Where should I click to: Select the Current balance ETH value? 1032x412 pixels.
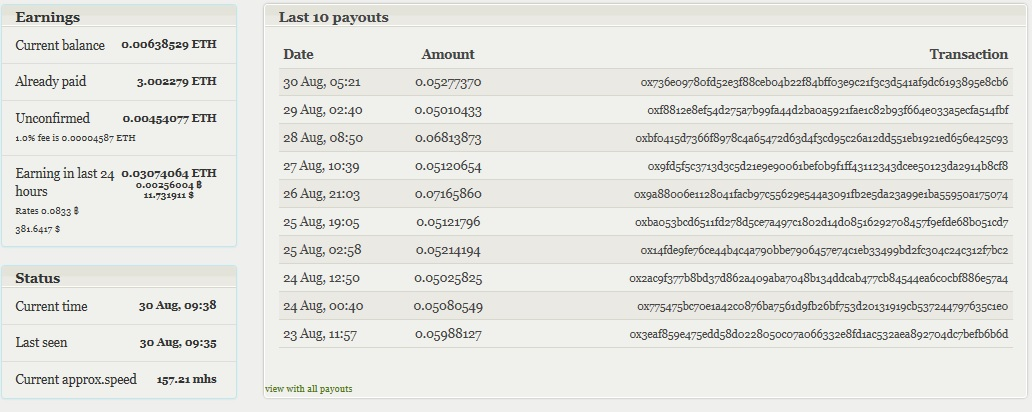168,45
